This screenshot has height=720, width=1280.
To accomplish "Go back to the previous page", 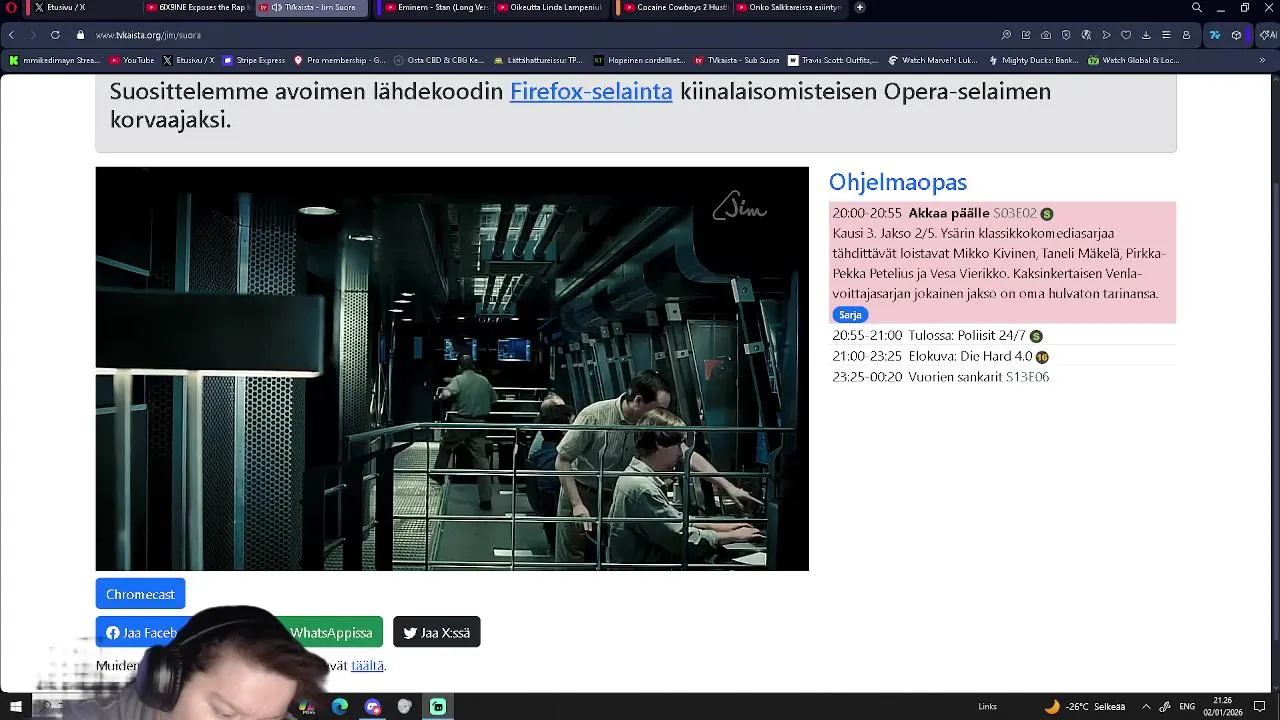I will point(11,35).
